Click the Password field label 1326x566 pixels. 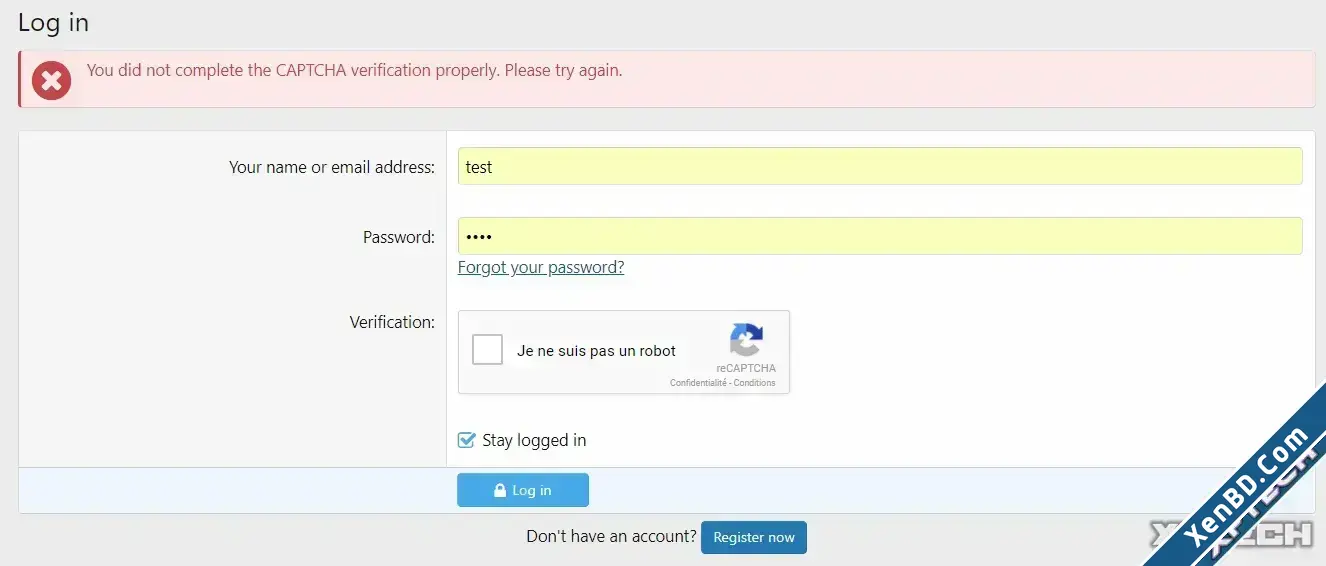[399, 237]
